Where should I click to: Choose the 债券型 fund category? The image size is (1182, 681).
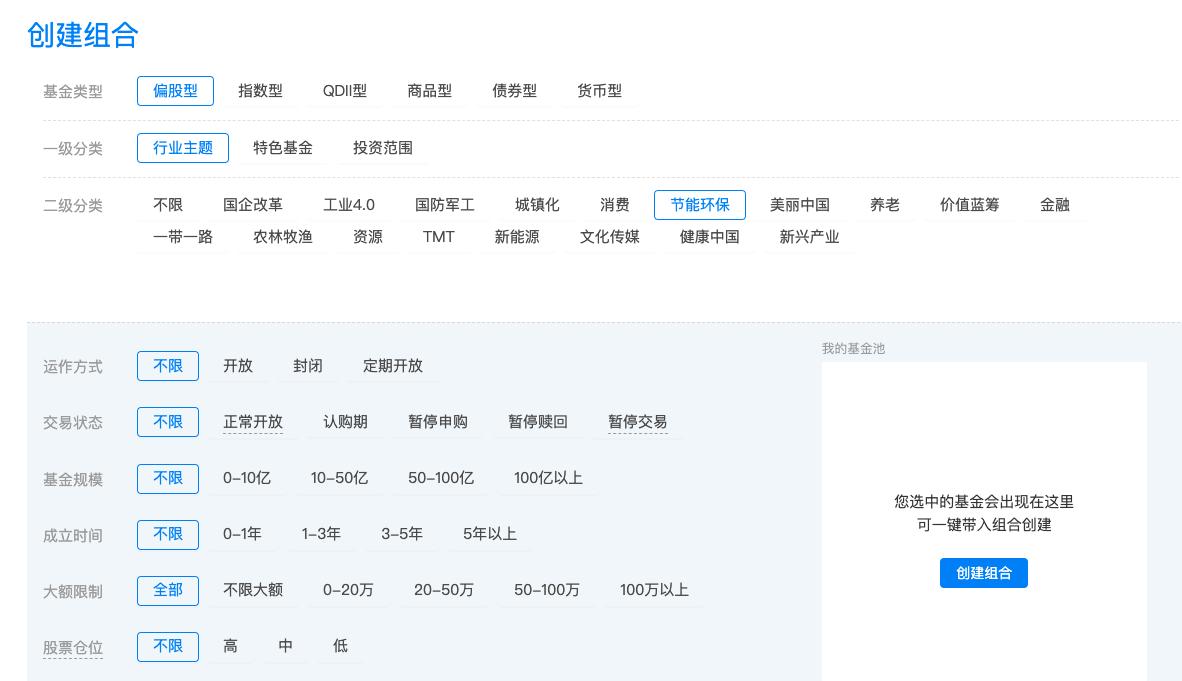514,90
